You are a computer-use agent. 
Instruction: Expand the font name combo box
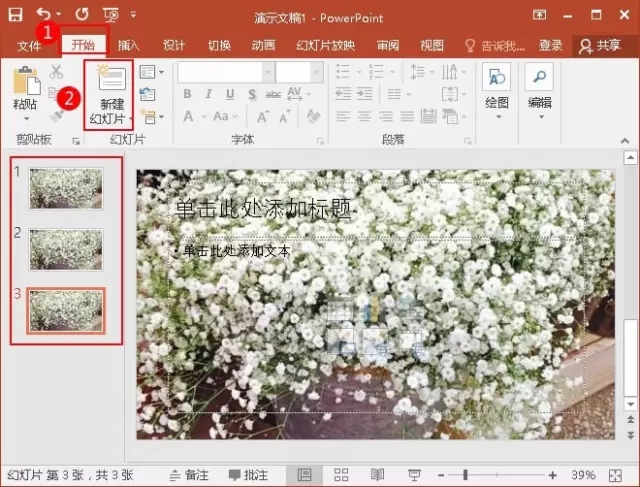[267, 72]
